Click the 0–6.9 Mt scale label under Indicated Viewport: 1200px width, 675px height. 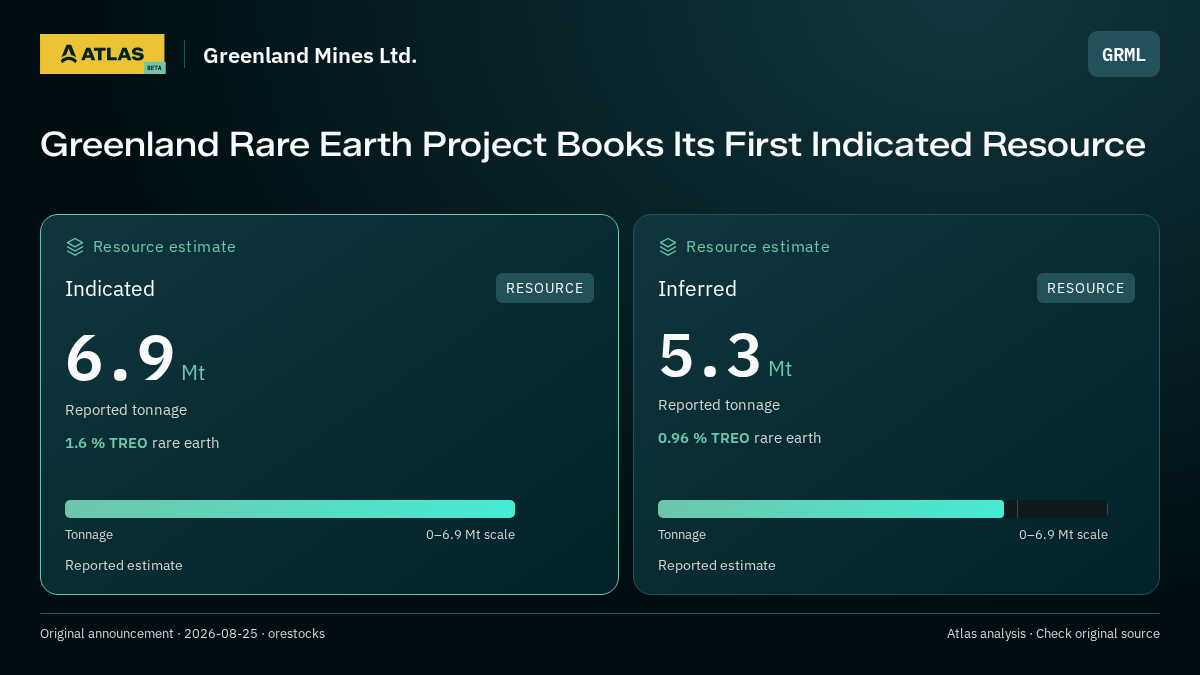pyautogui.click(x=470, y=535)
